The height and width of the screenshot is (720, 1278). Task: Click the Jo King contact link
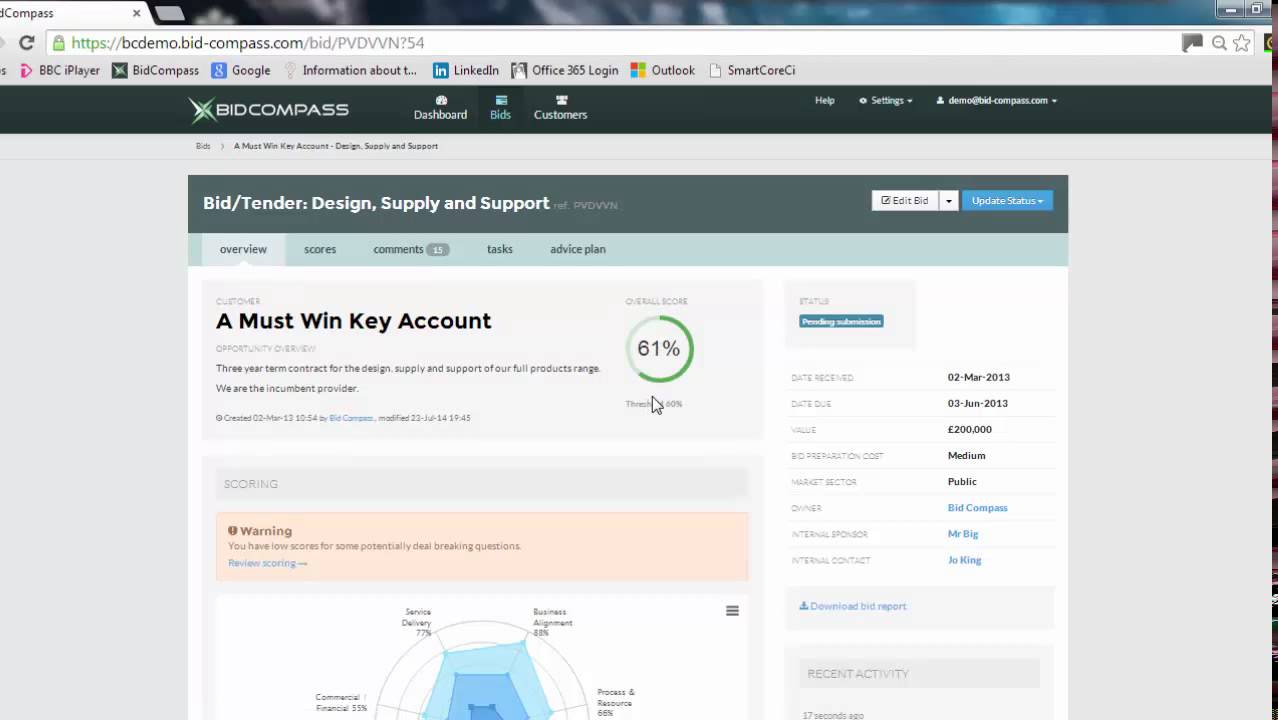(x=965, y=560)
